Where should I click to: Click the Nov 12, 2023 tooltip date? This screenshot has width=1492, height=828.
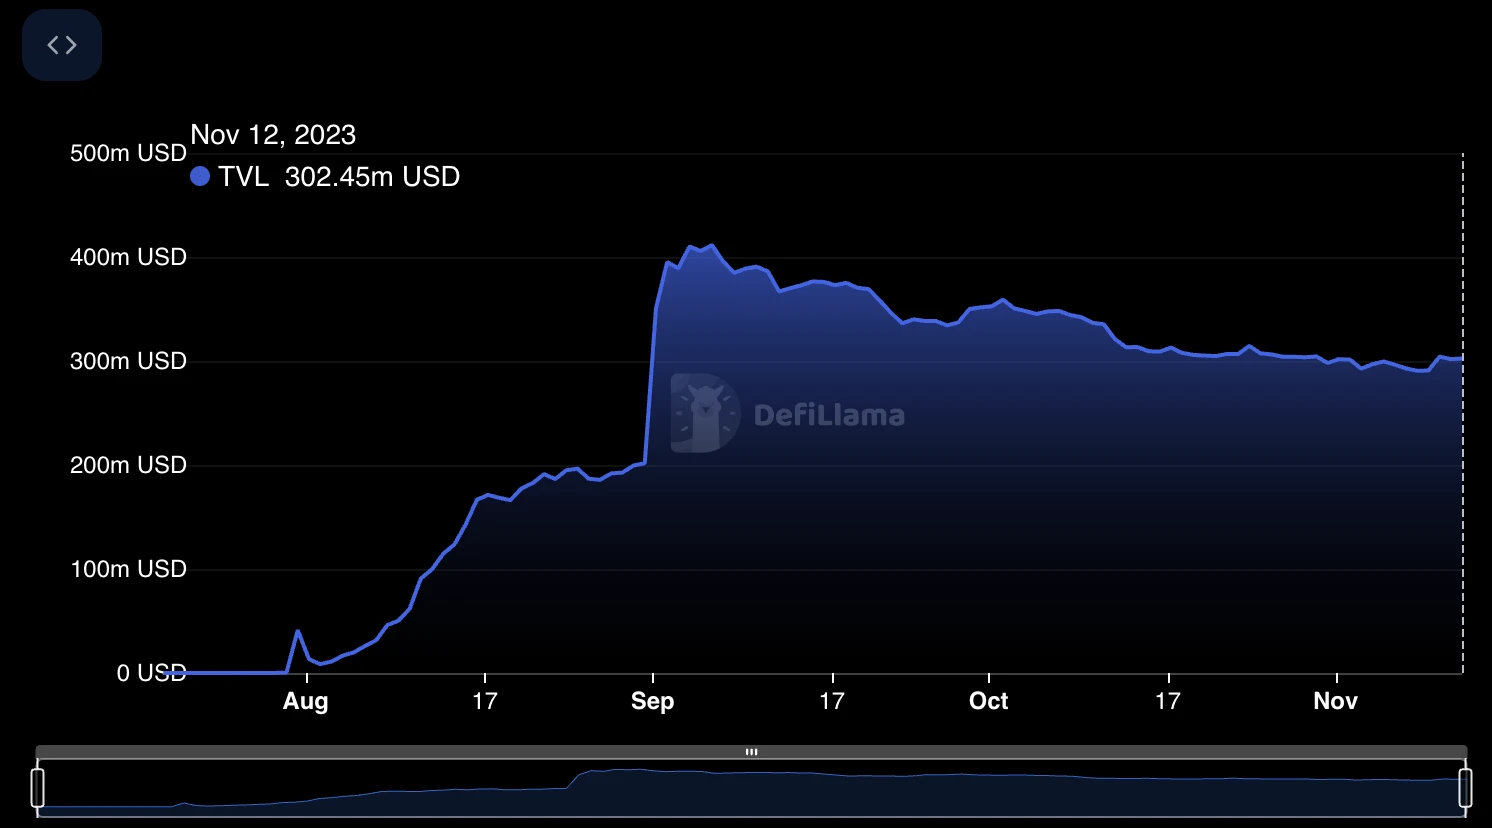coord(273,135)
